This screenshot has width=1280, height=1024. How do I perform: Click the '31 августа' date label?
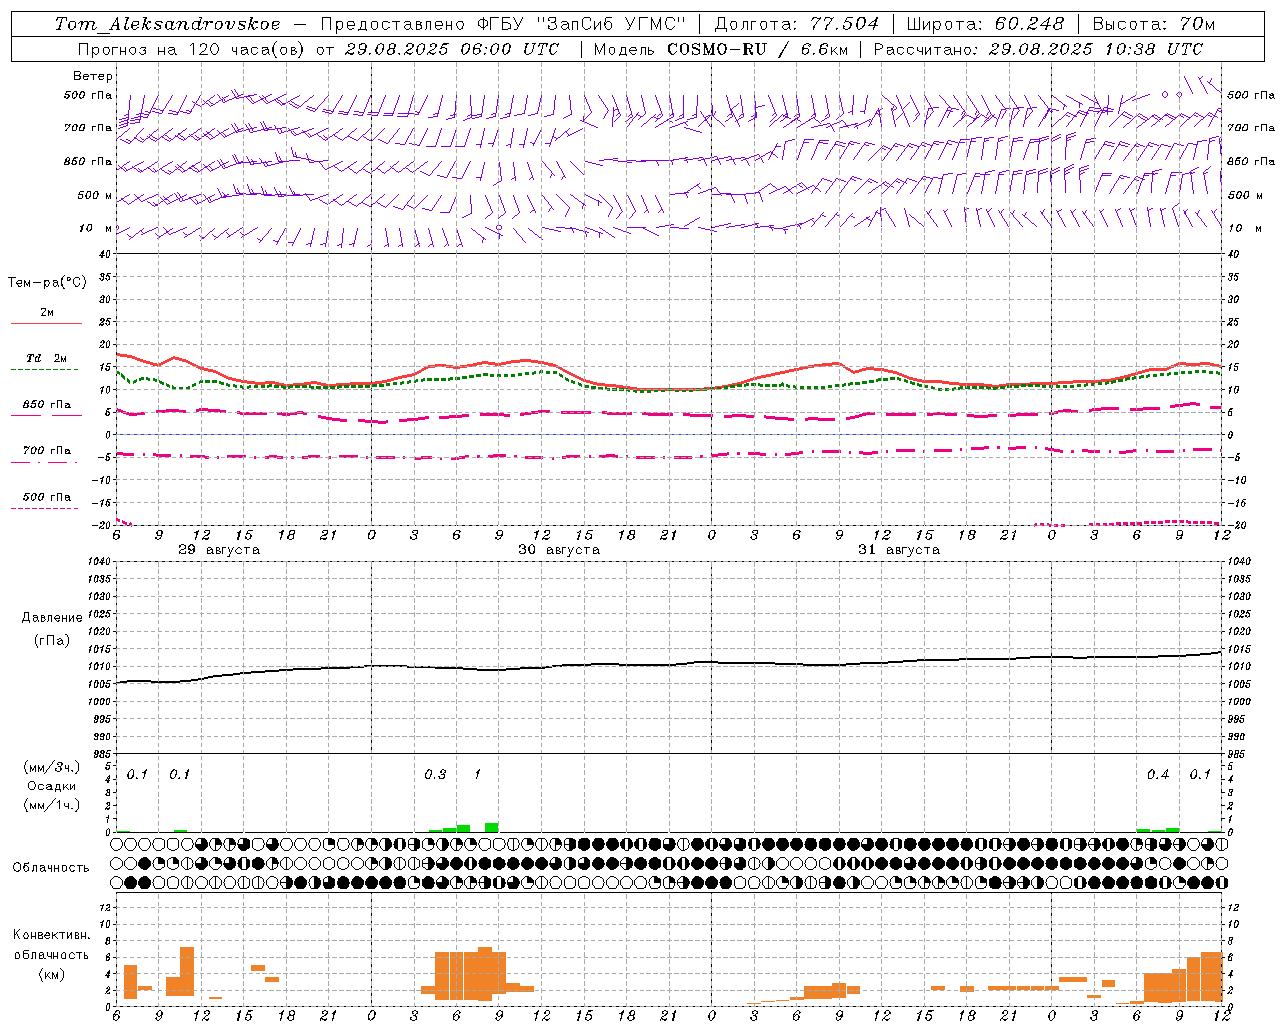click(899, 550)
